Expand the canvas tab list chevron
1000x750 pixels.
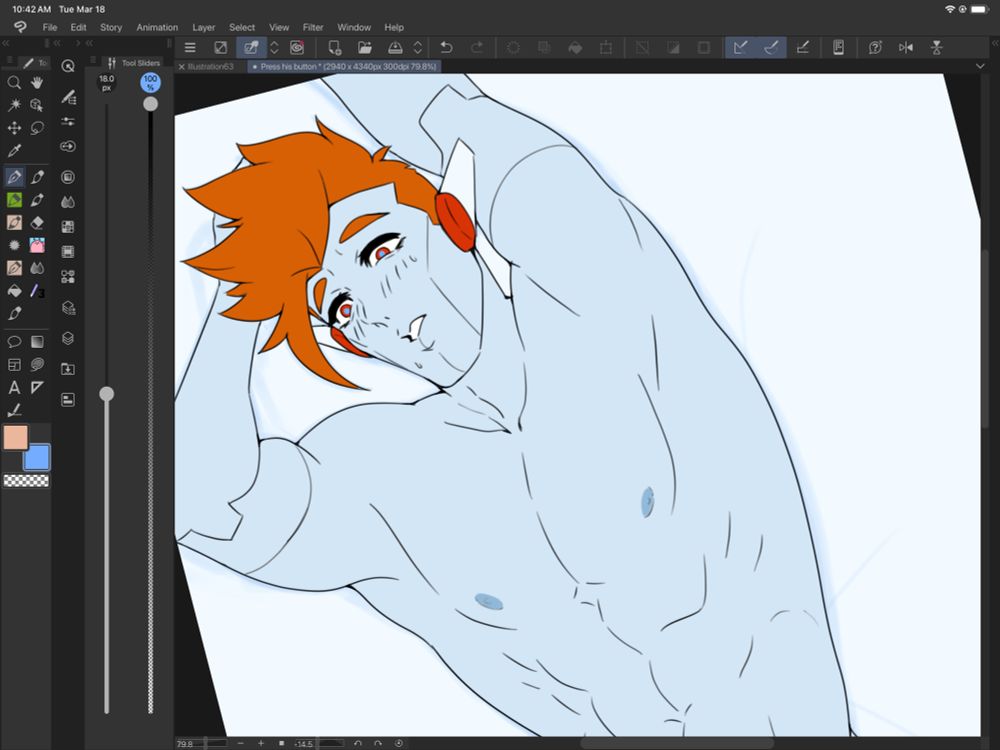(x=980, y=66)
